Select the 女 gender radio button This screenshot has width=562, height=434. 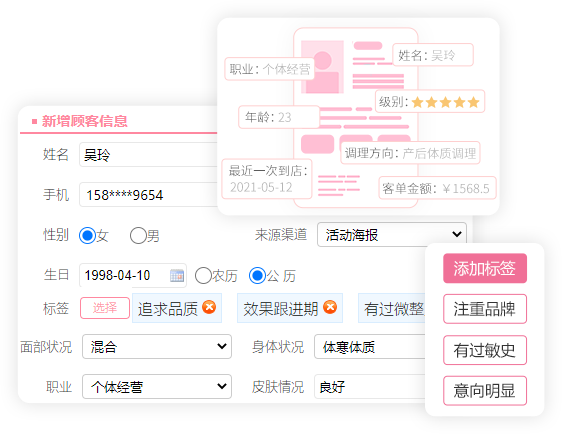(87, 235)
